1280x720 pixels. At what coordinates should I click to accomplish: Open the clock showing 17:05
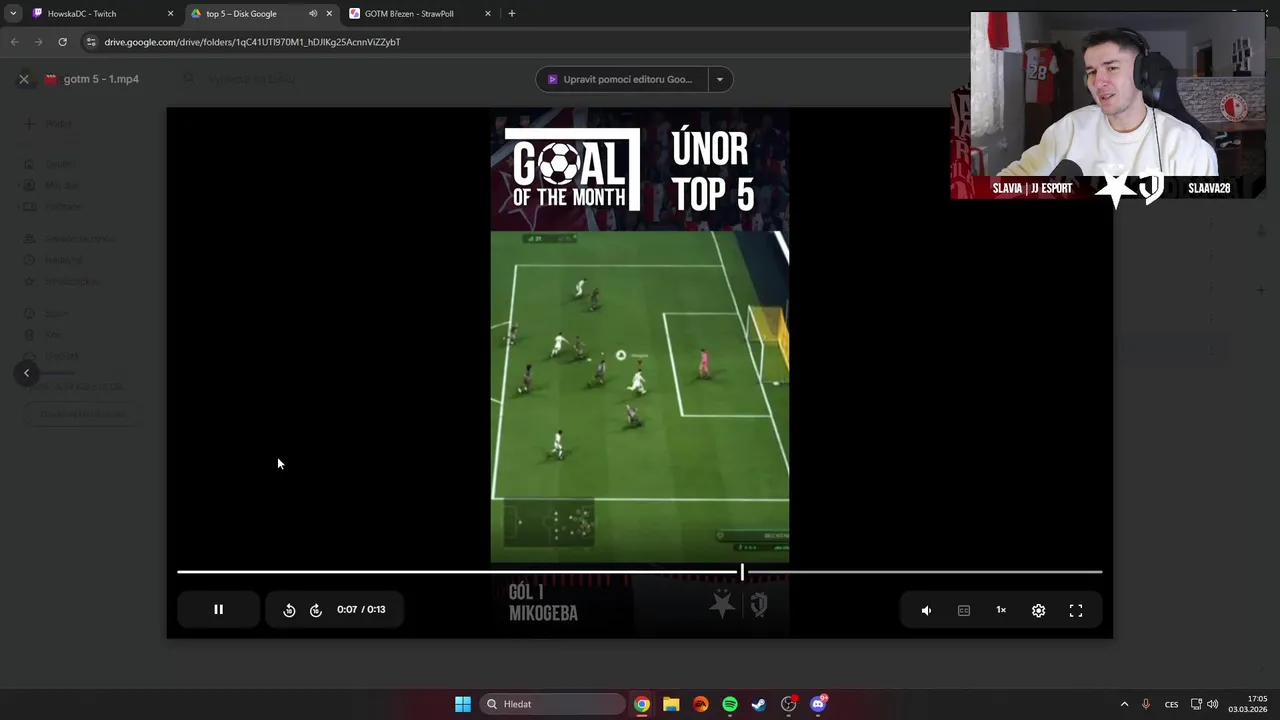(x=1248, y=704)
